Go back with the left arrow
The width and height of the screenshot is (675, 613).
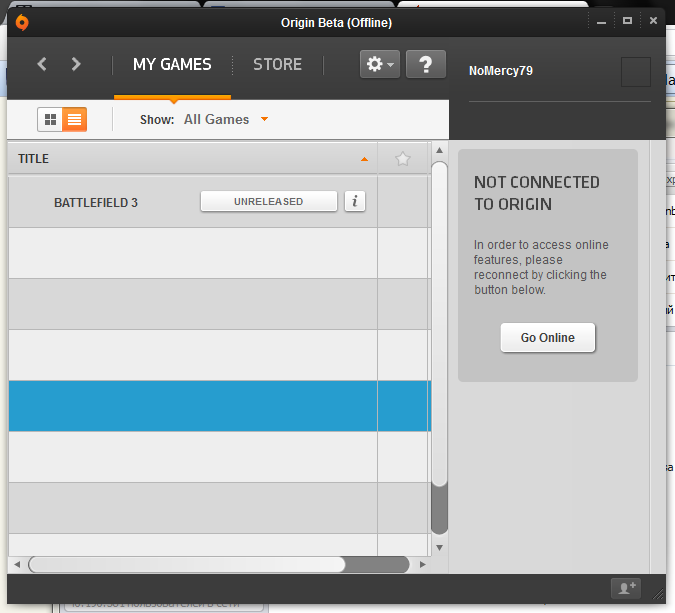(42, 64)
